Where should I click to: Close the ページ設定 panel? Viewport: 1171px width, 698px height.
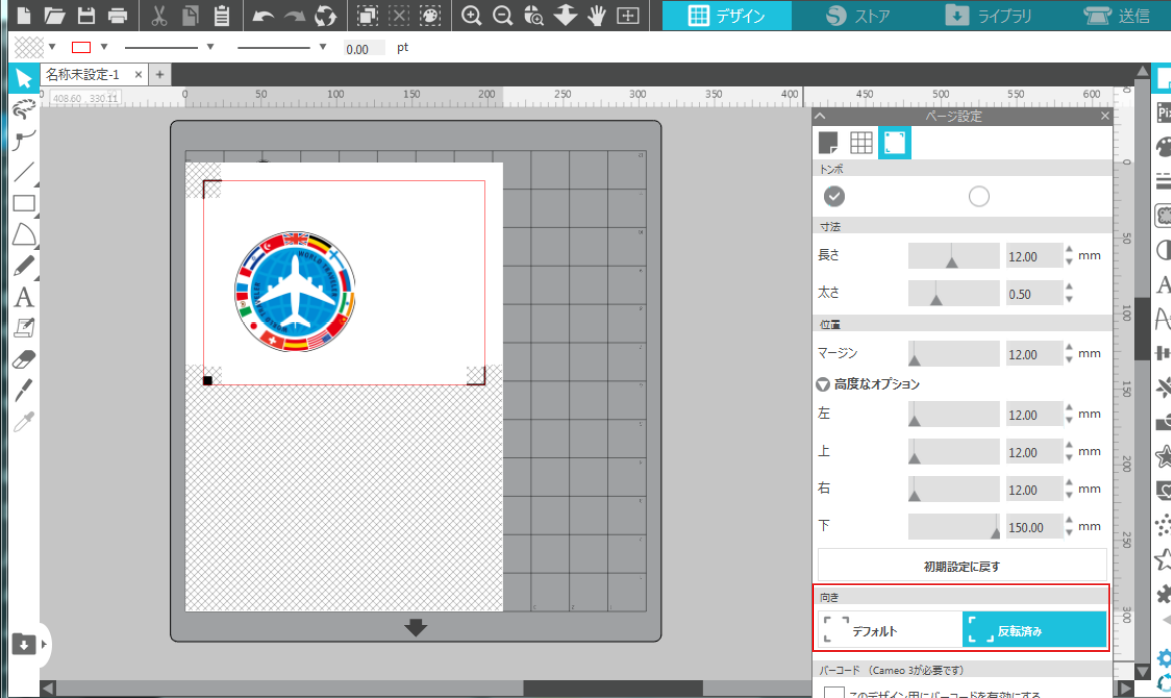pos(1105,116)
